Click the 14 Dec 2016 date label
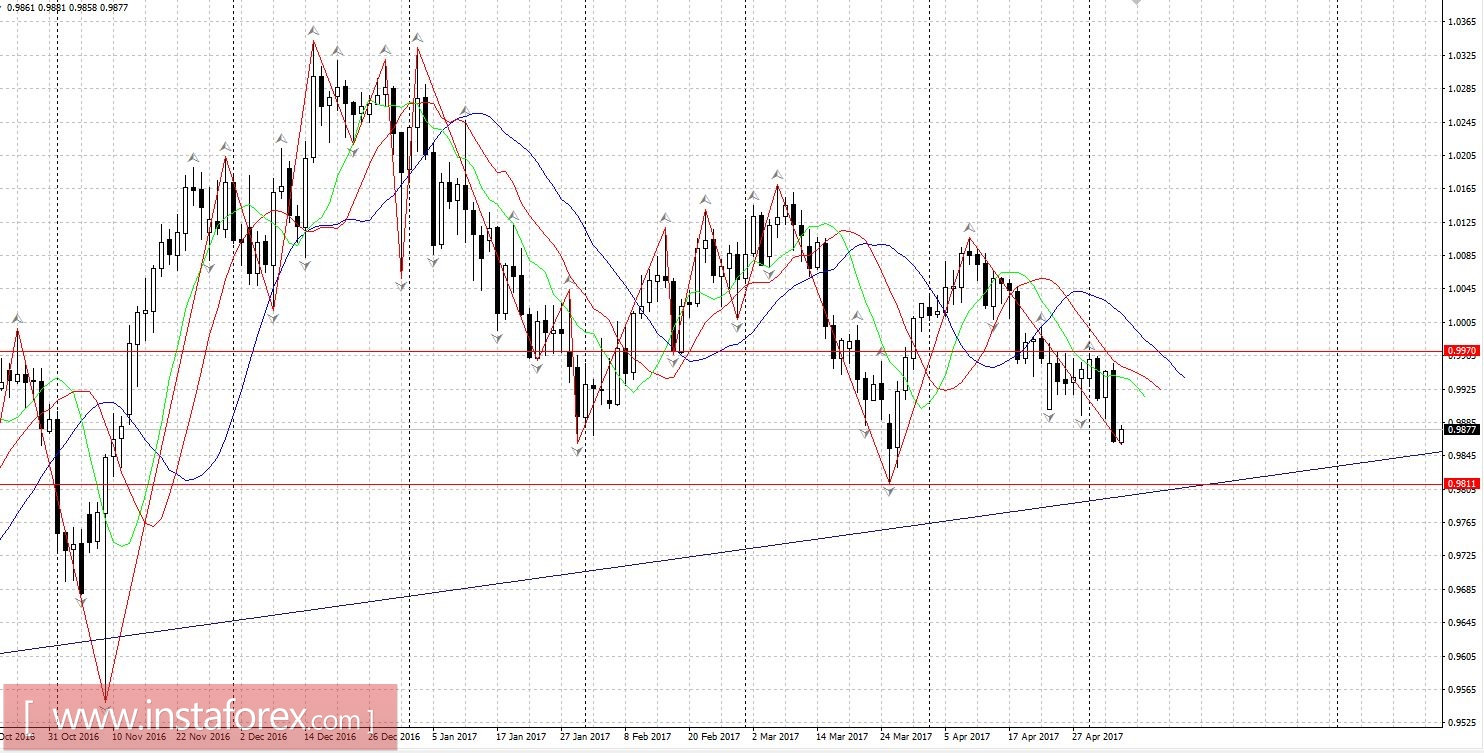The height and width of the screenshot is (753, 1484). tap(330, 737)
